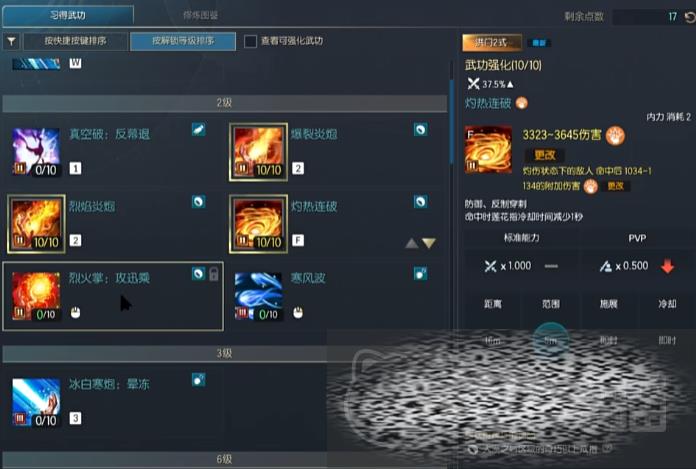Viewport: 696px width, 469px height.
Task: Click the reset points arrow icon
Action: (x=689, y=17)
